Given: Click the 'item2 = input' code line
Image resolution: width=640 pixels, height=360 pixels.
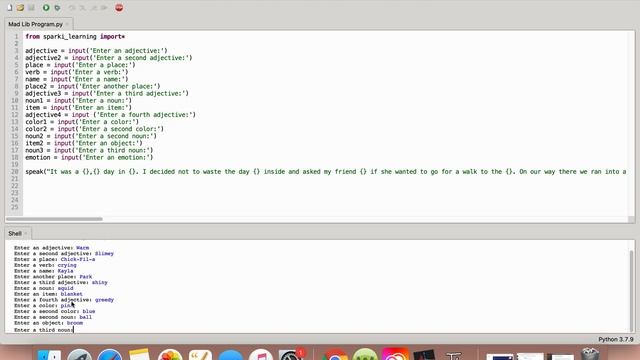Looking at the screenshot, I should tap(84, 143).
